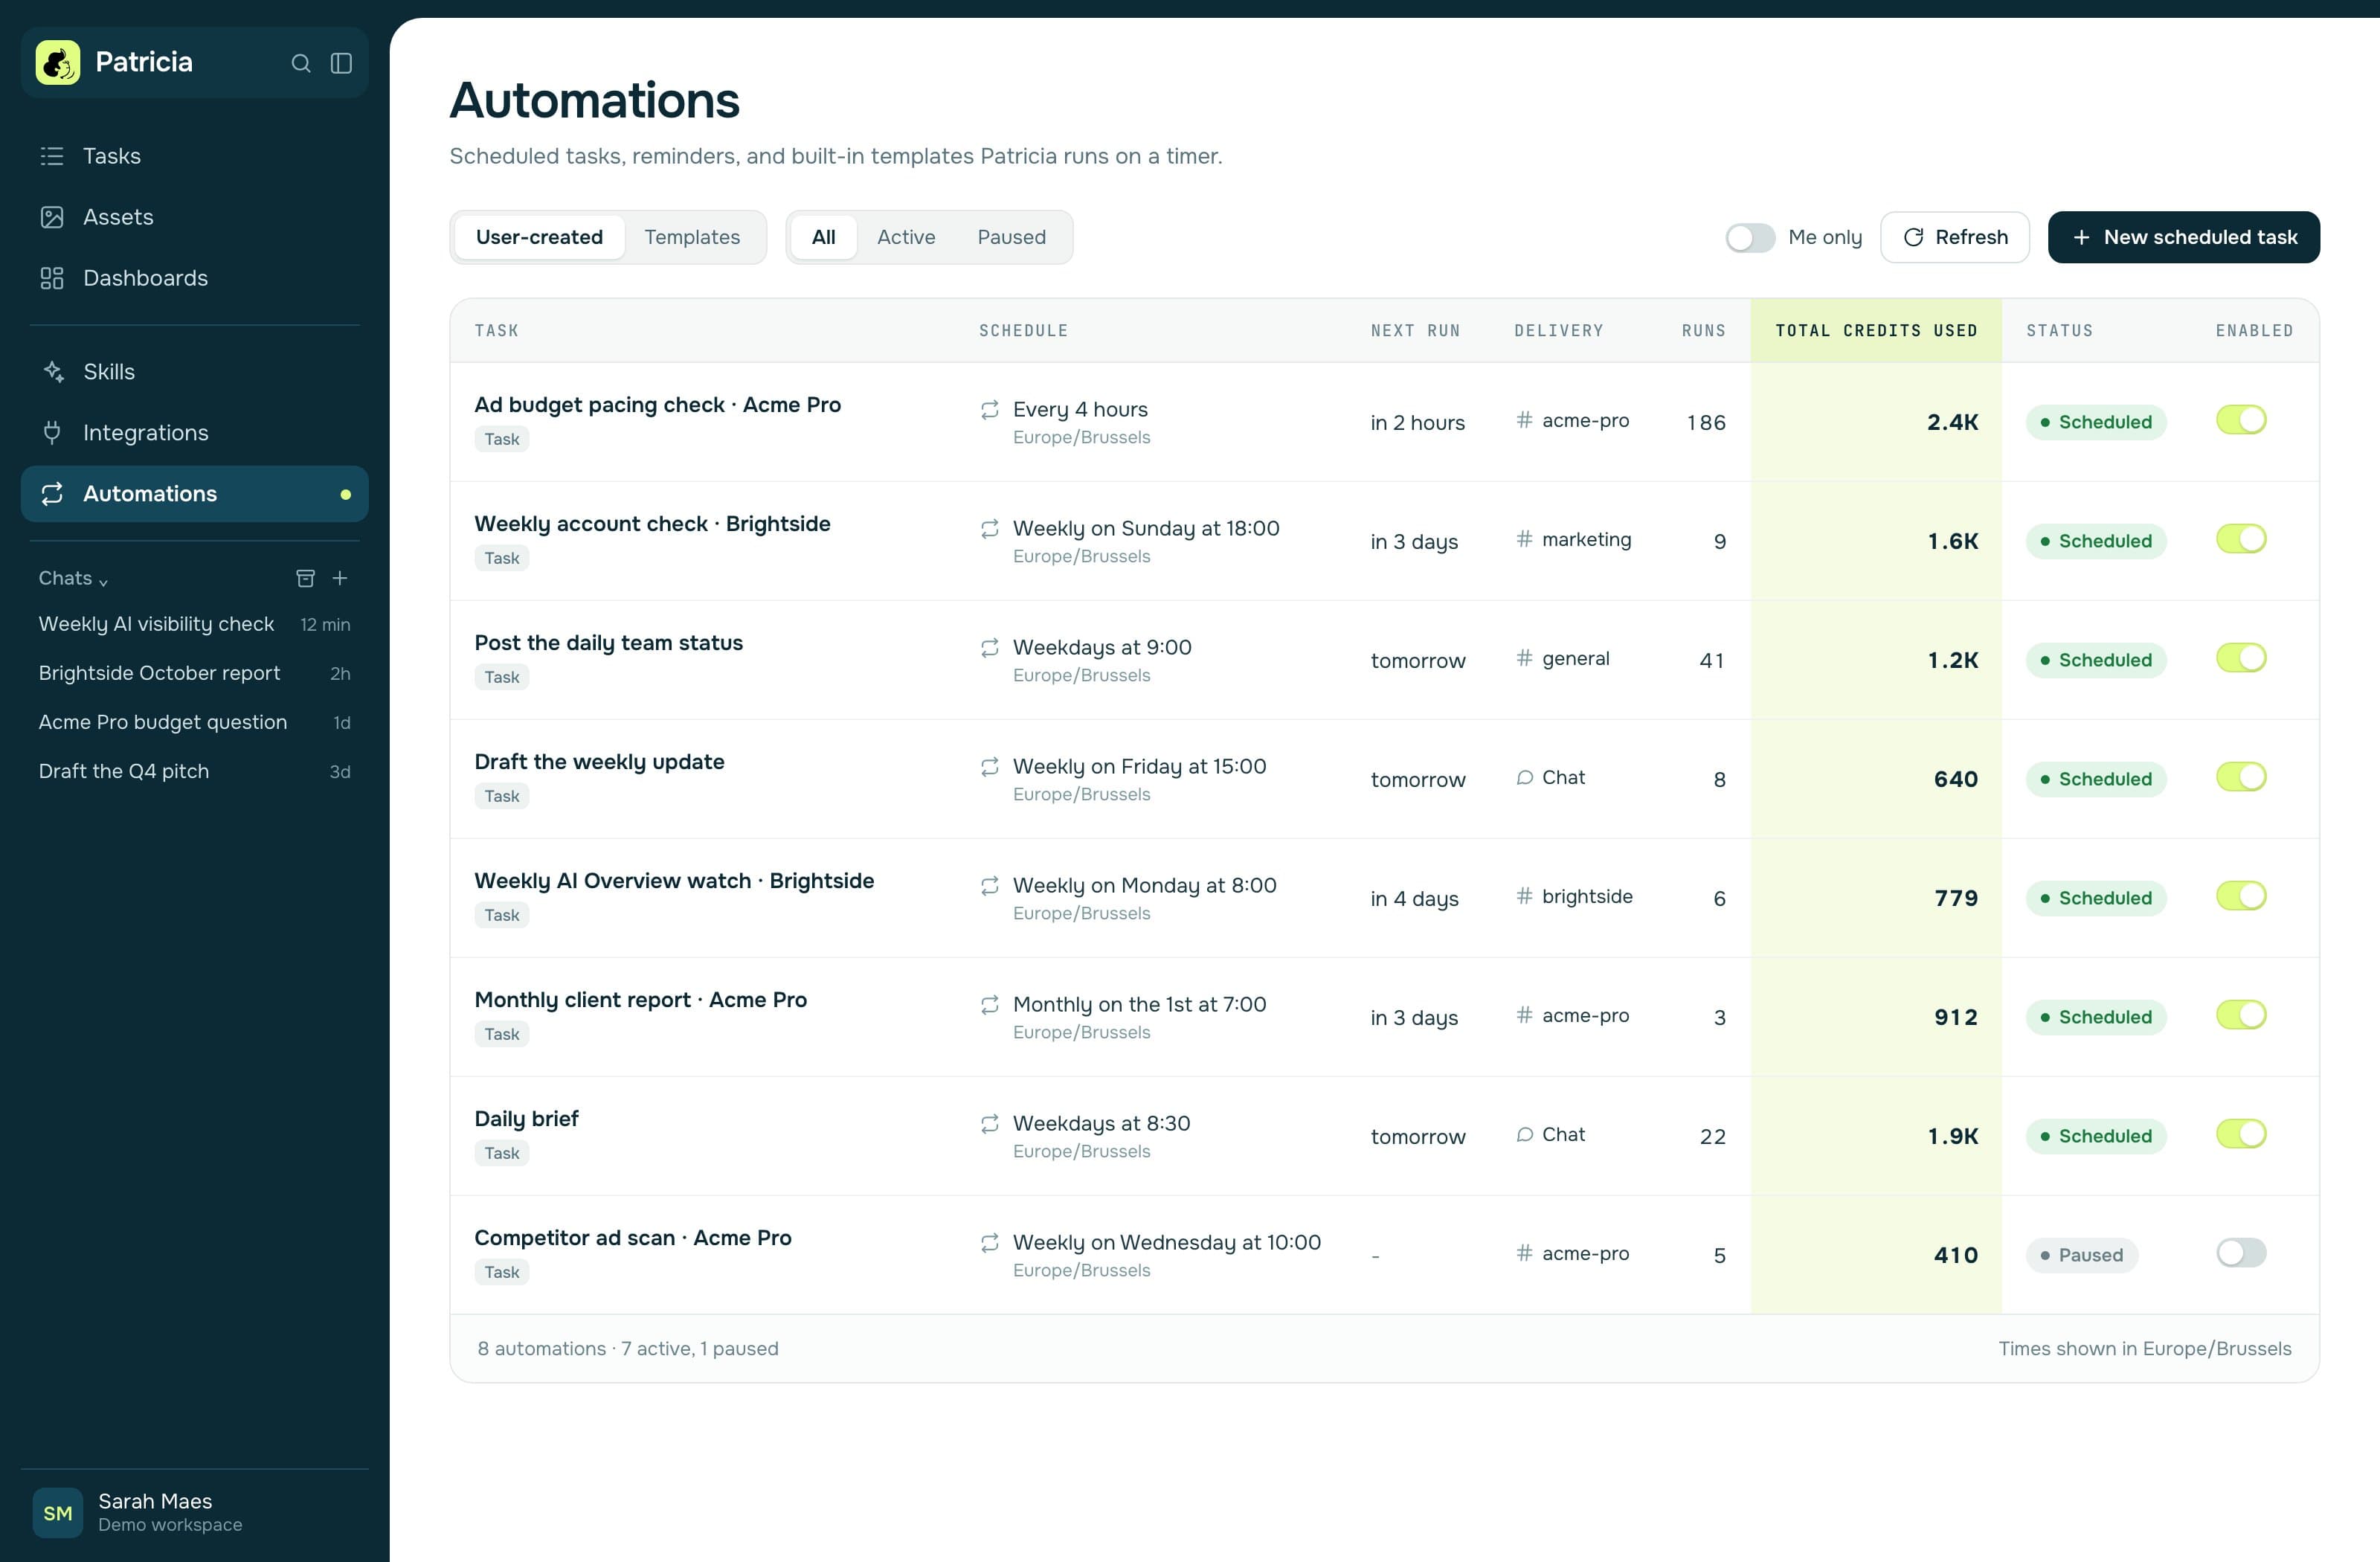Enable Competitor ad scan automation

pyautogui.click(x=2241, y=1253)
